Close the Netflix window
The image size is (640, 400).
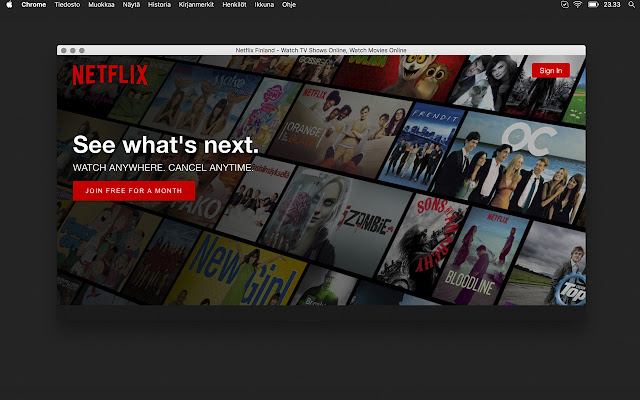pyautogui.click(x=64, y=51)
